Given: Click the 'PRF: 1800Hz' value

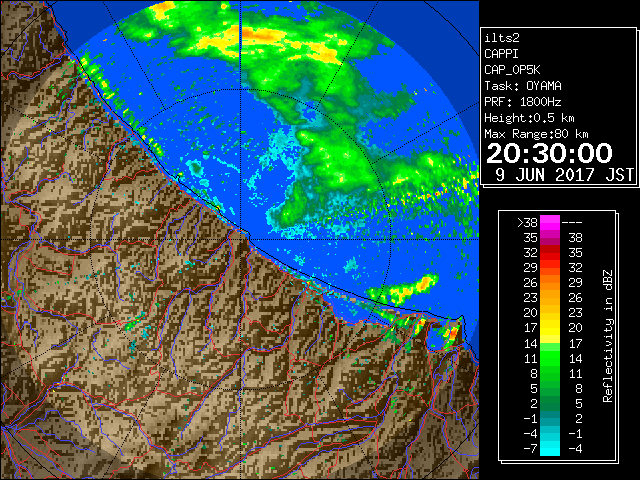Looking at the screenshot, I should [523, 102].
